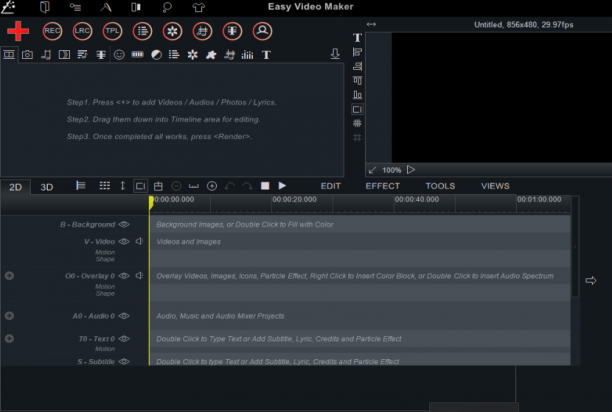The width and height of the screenshot is (612, 412).
Task: Mute the V - Video track speaker
Action: tap(139, 242)
